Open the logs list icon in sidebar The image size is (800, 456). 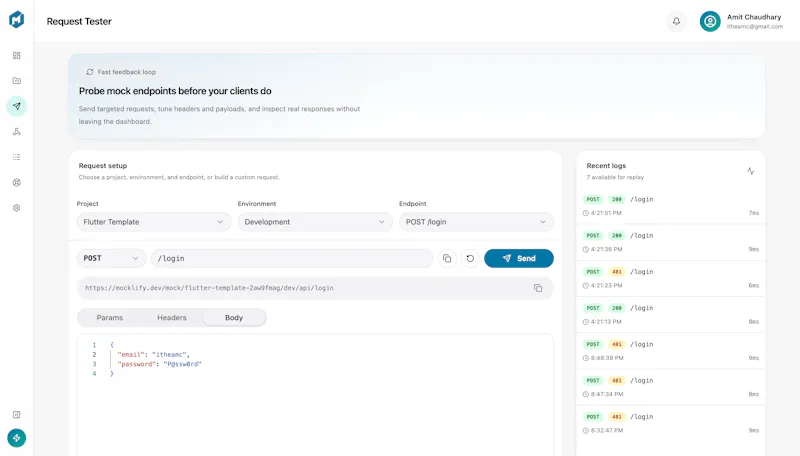(x=16, y=157)
